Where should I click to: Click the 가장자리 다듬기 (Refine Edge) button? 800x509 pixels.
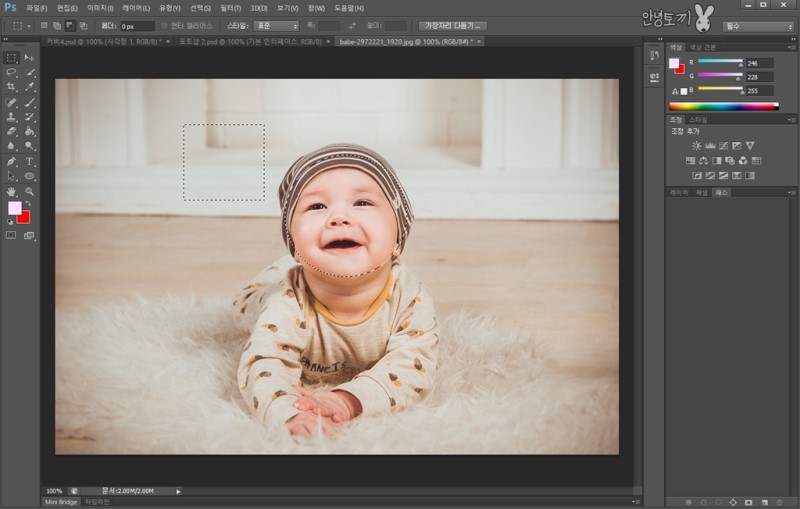tap(452, 25)
